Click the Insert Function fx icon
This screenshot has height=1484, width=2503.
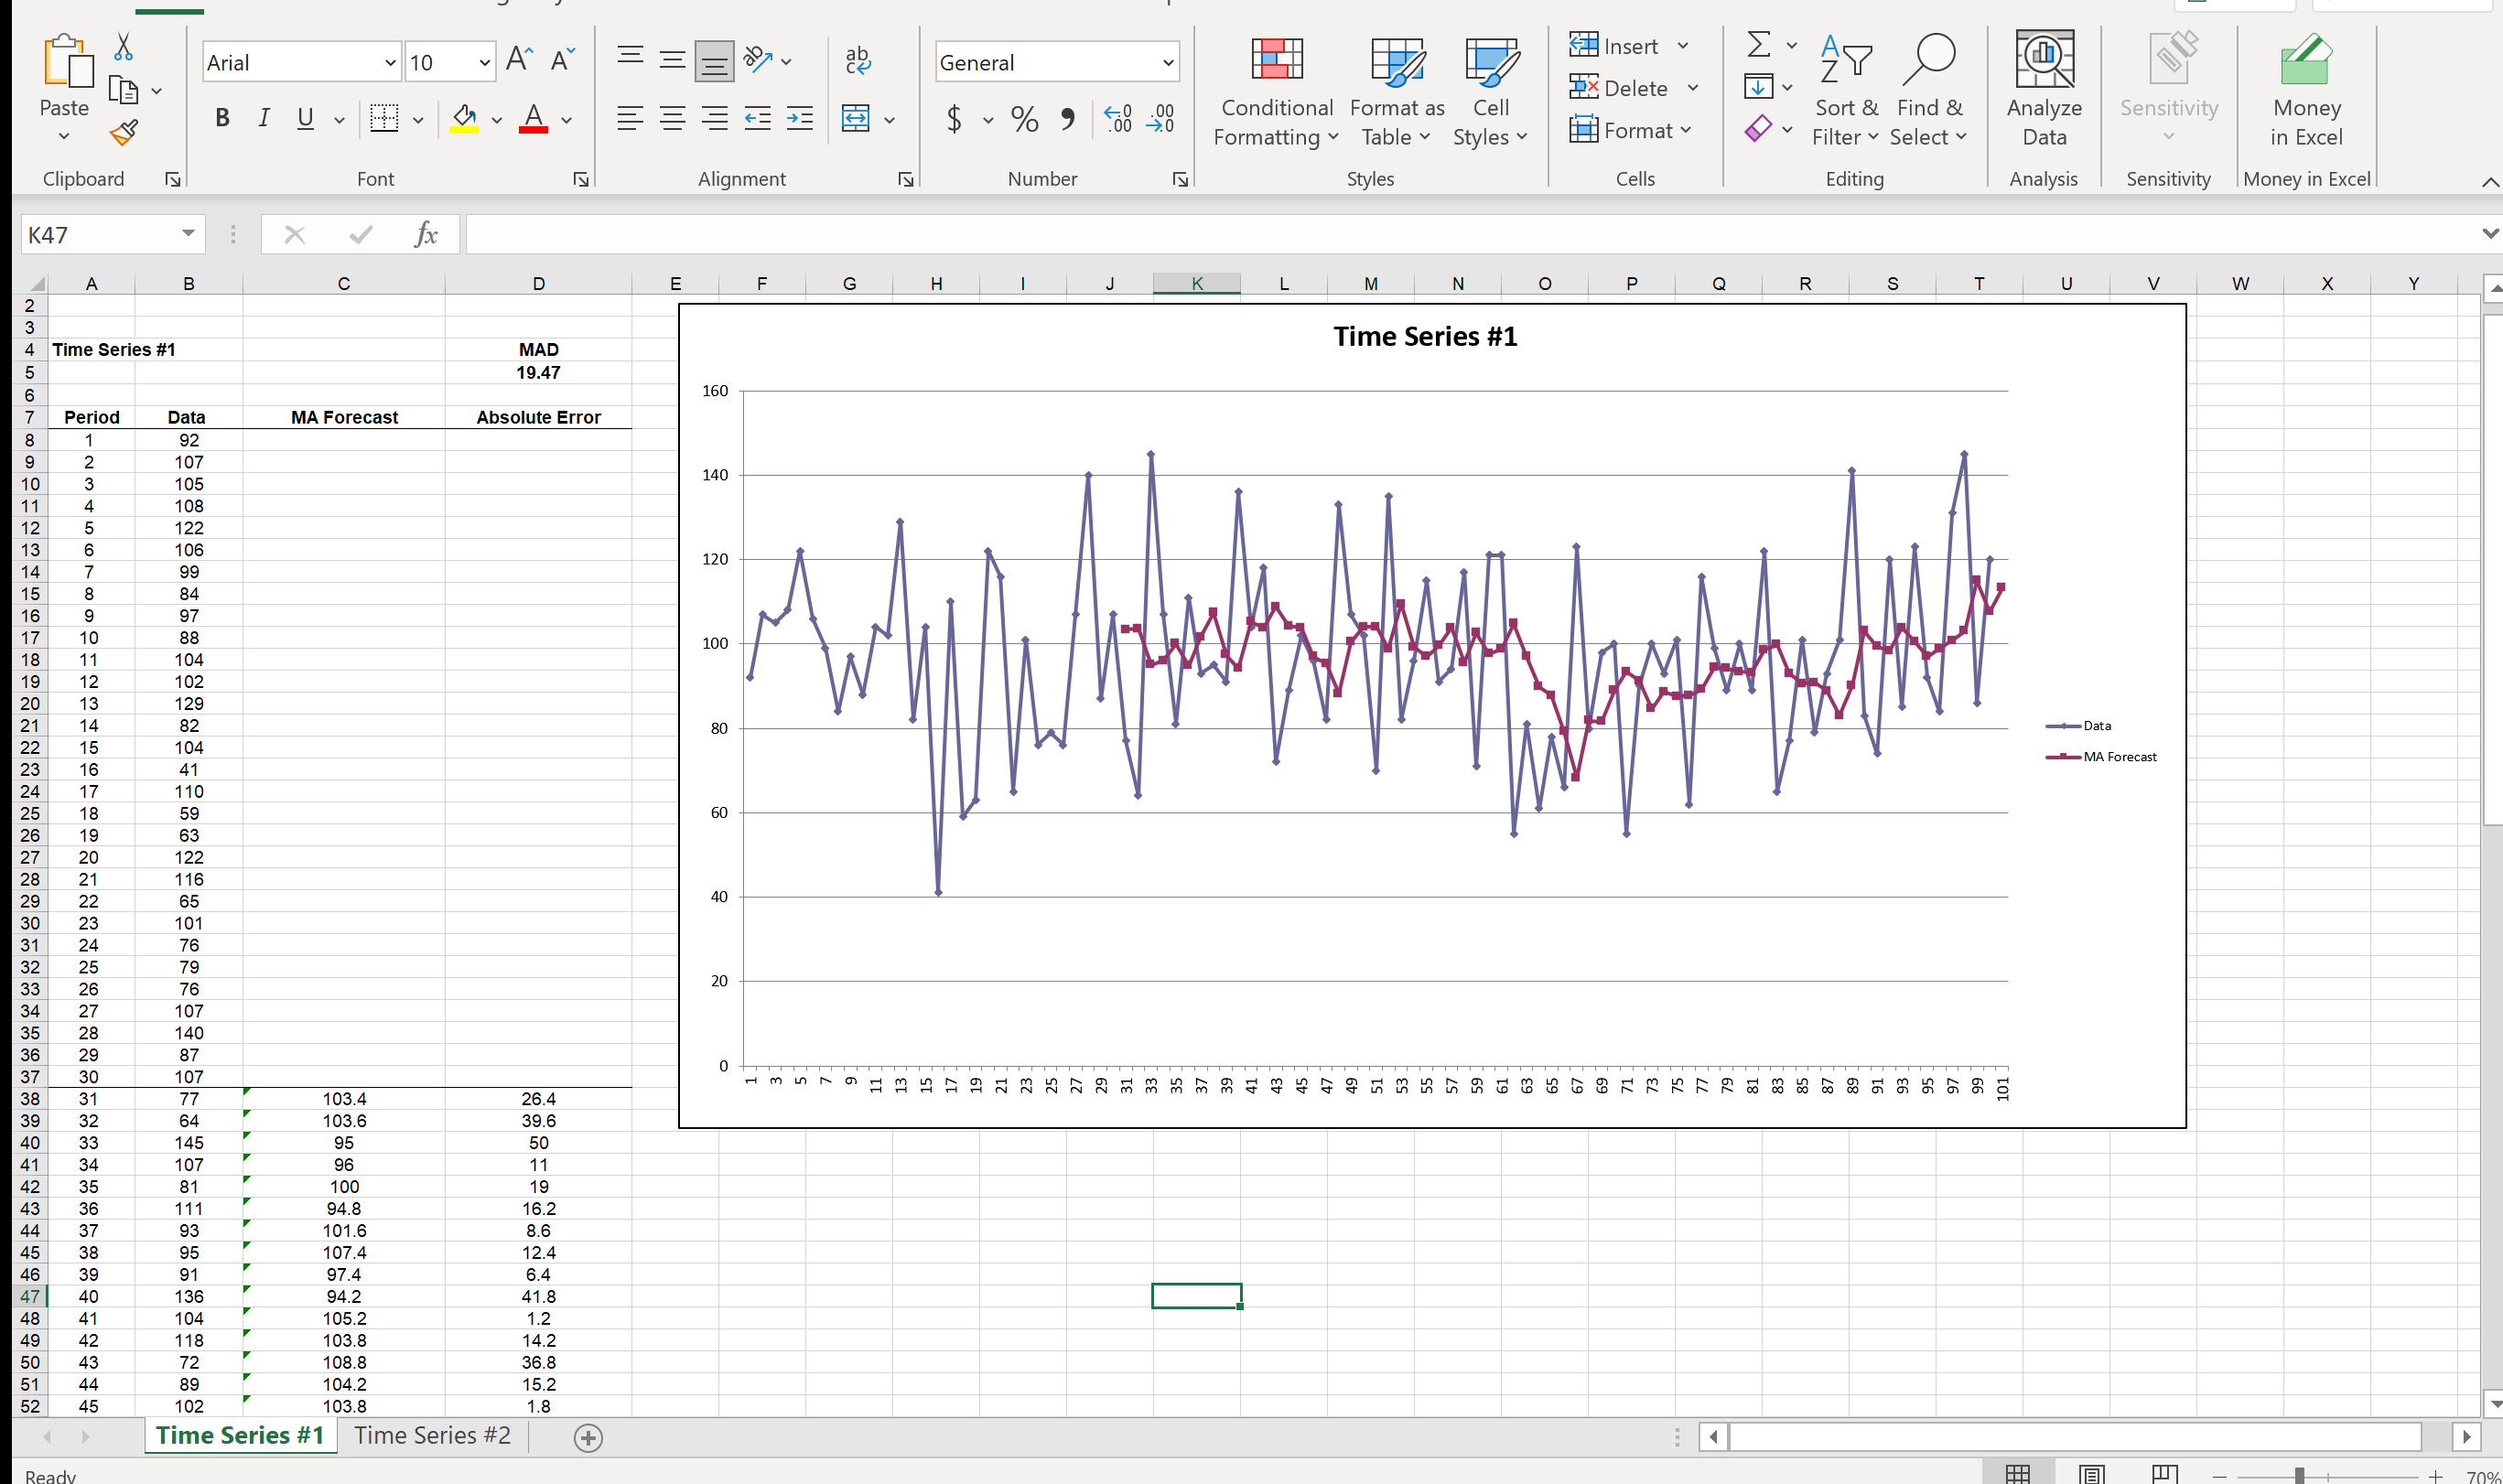pos(426,234)
